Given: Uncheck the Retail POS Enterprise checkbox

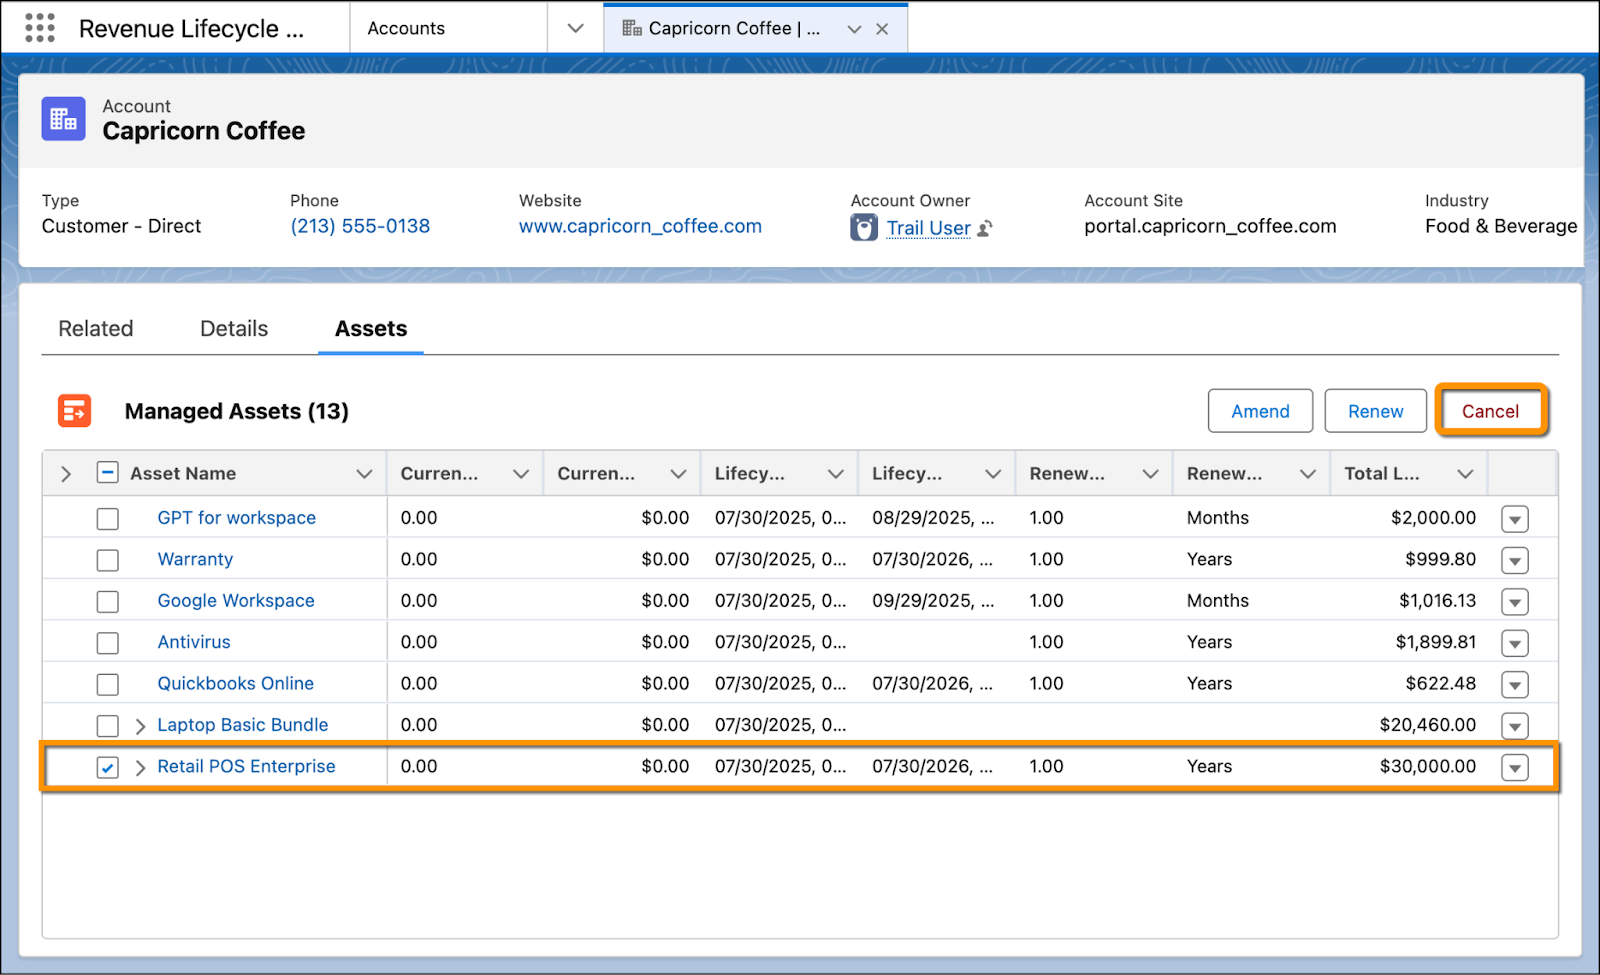Looking at the screenshot, I should click(108, 767).
